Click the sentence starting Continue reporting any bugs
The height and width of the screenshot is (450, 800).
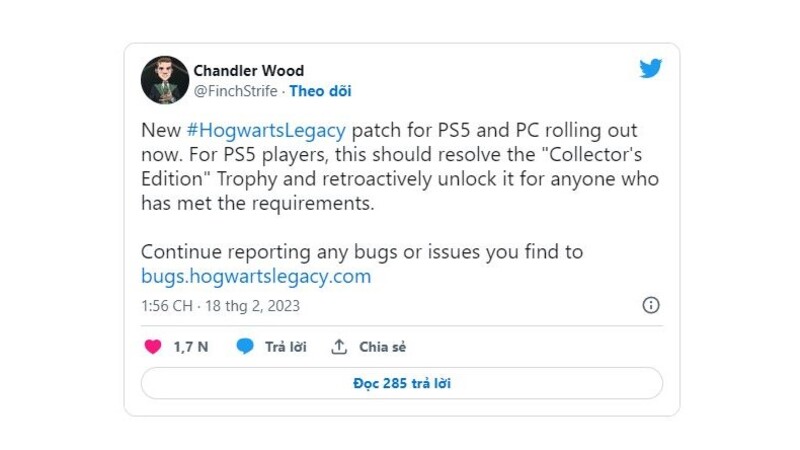coord(362,252)
